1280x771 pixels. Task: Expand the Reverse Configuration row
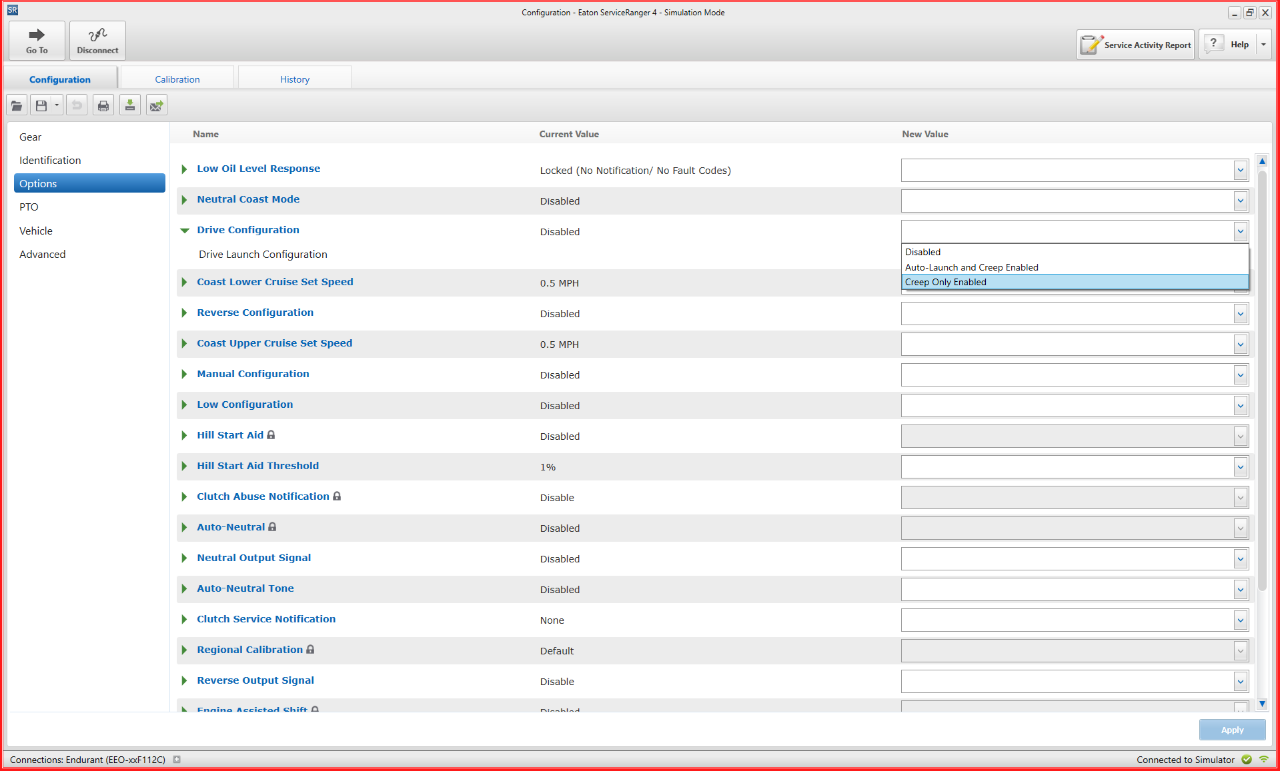[x=184, y=313]
